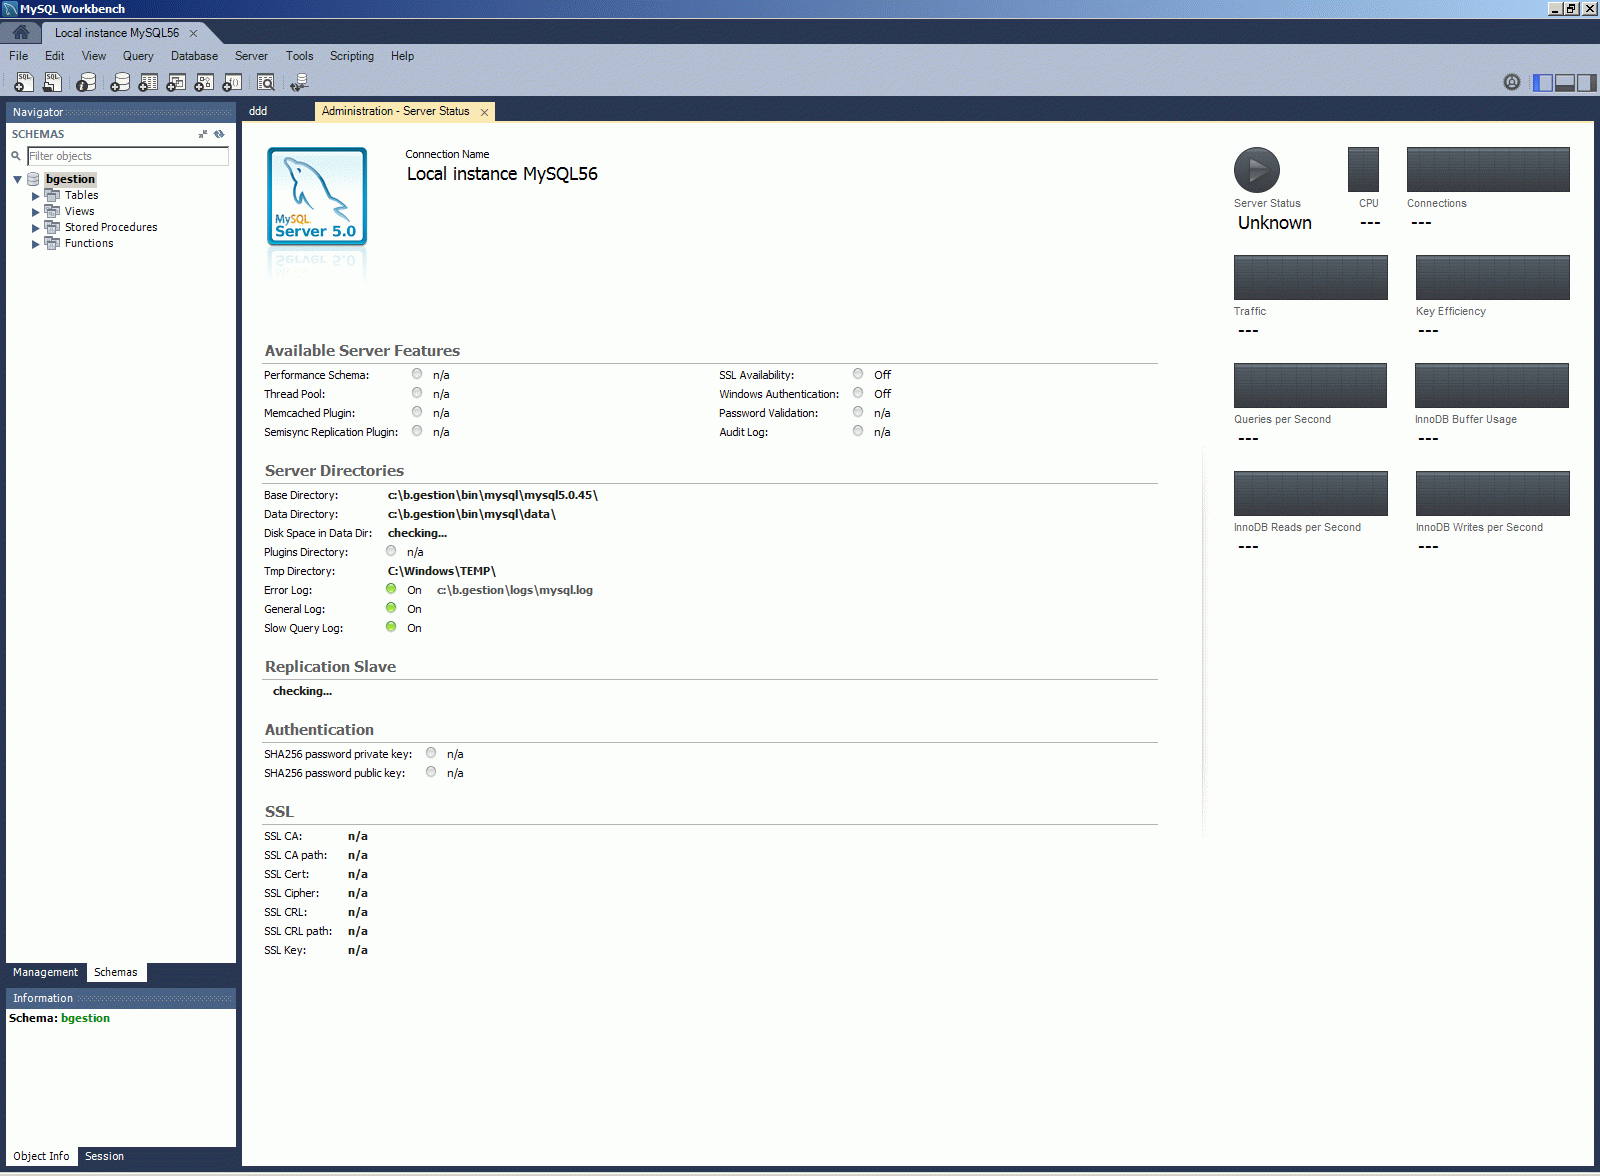The height and width of the screenshot is (1176, 1600).
Task: Click the Functions folder icon
Action: click(x=52, y=243)
